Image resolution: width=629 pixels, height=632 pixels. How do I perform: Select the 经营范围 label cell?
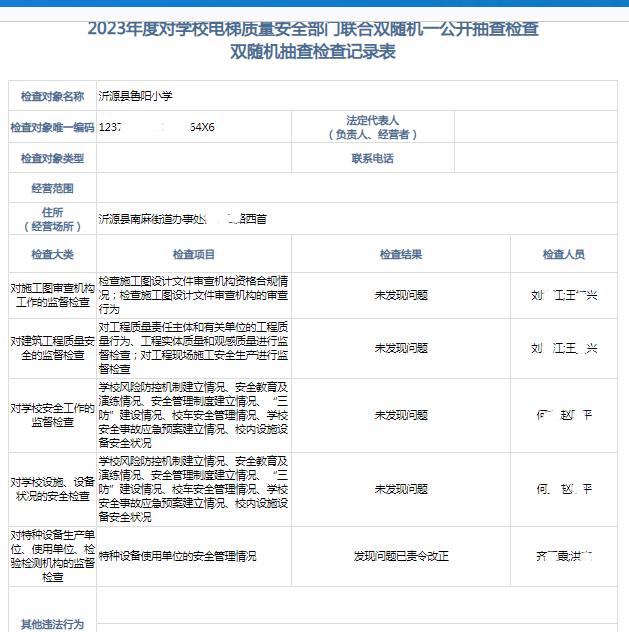(53, 188)
